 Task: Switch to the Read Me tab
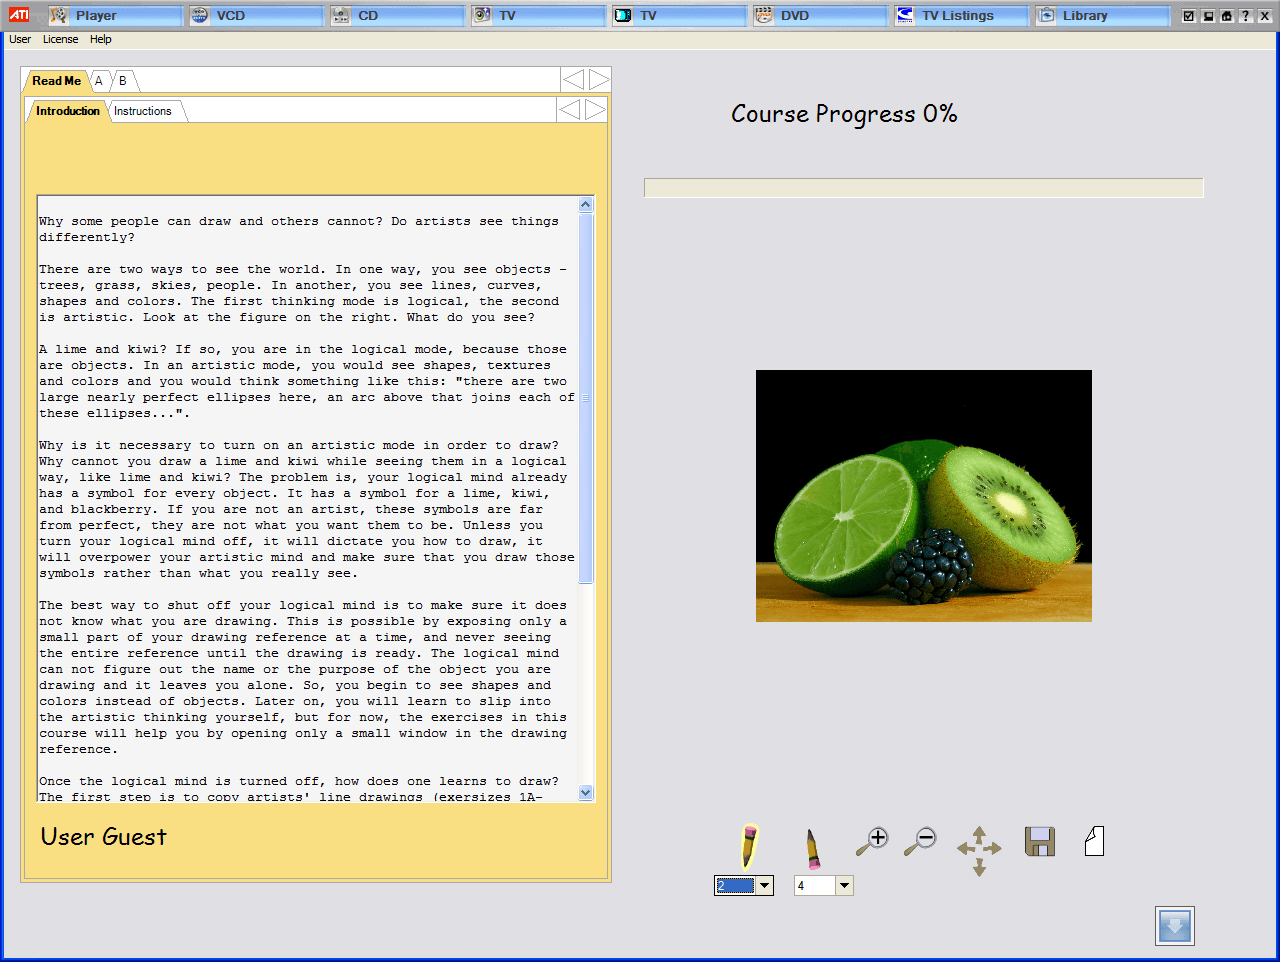click(56, 81)
